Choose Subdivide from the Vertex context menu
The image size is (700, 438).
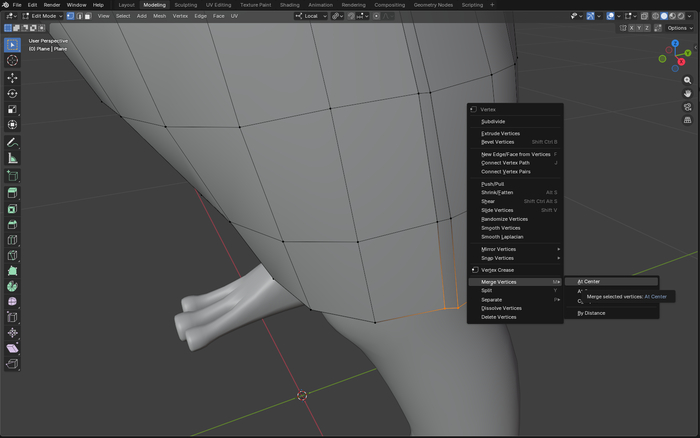493,121
